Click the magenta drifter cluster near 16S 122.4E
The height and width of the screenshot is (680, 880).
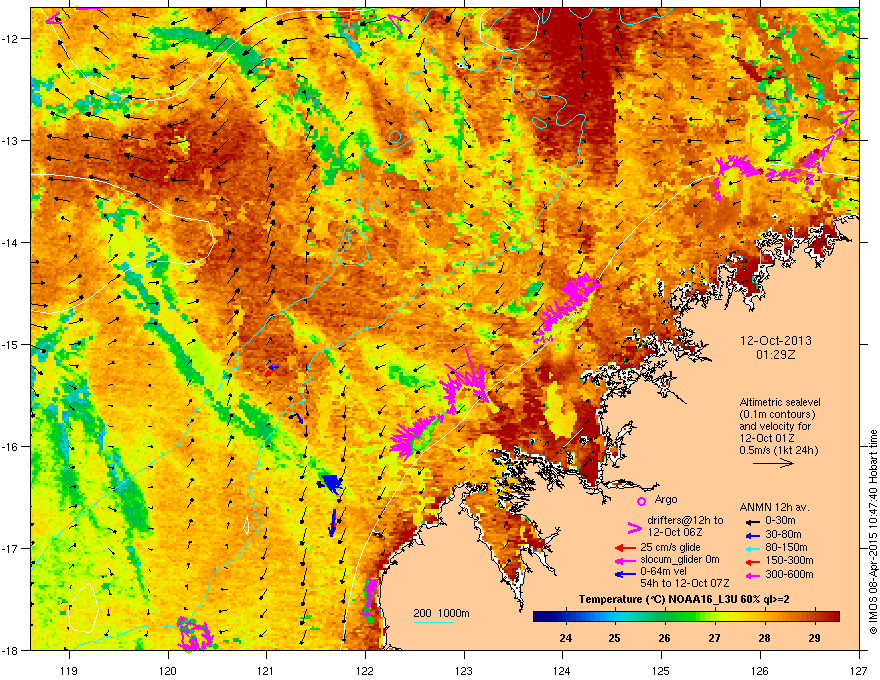click(411, 437)
